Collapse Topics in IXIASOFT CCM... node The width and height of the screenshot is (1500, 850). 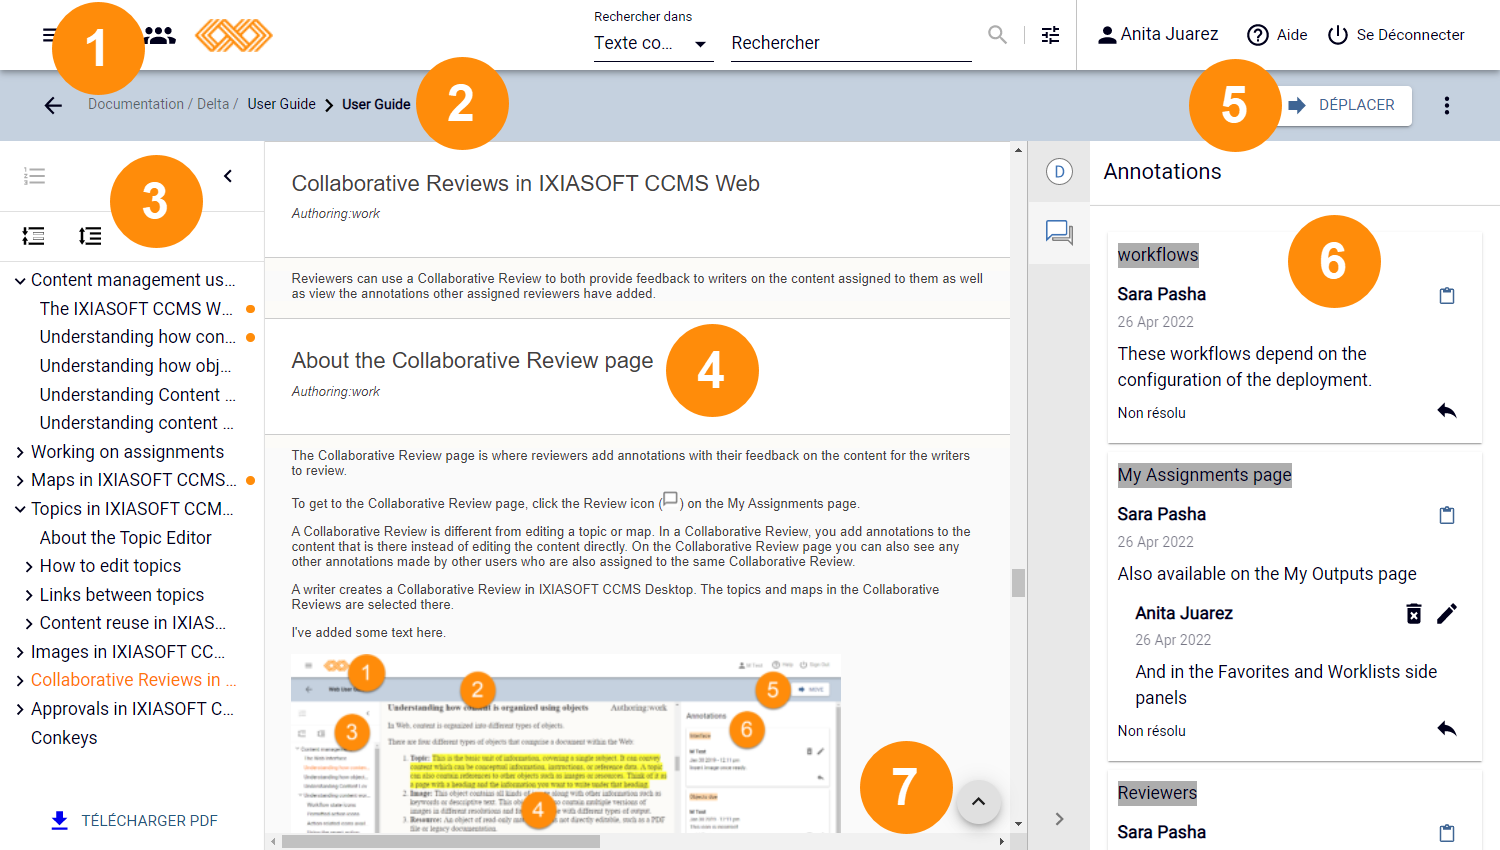[x=20, y=509]
